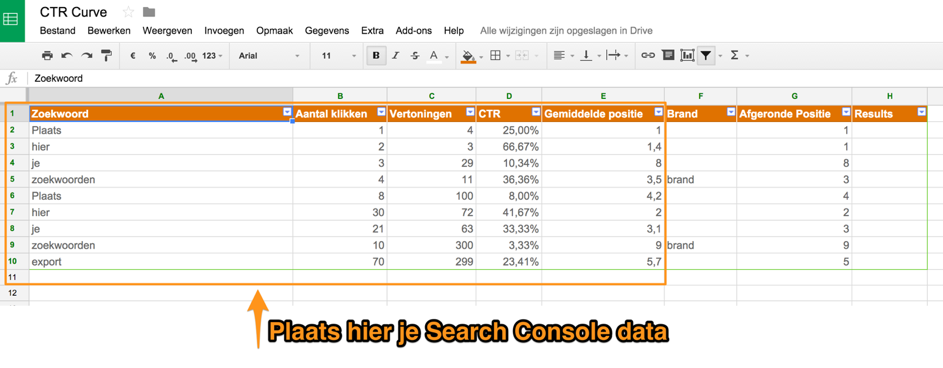This screenshot has height=368, width=943.
Task: Open the text color picker
Action: (434, 56)
